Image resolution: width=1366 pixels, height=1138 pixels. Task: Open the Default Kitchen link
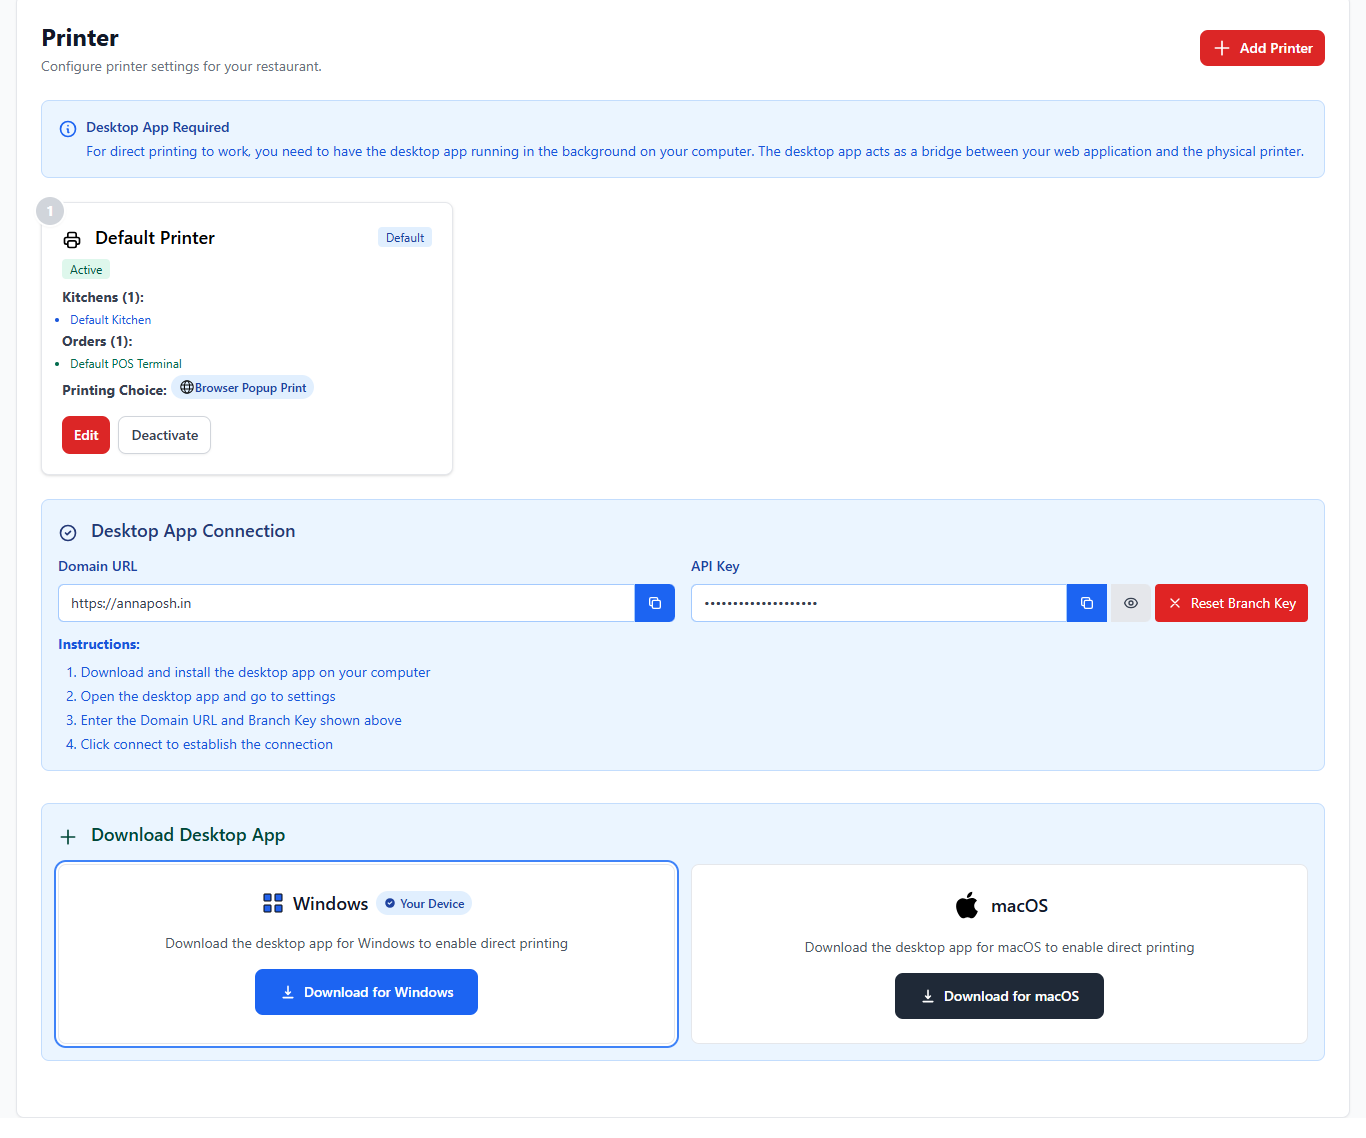111,320
